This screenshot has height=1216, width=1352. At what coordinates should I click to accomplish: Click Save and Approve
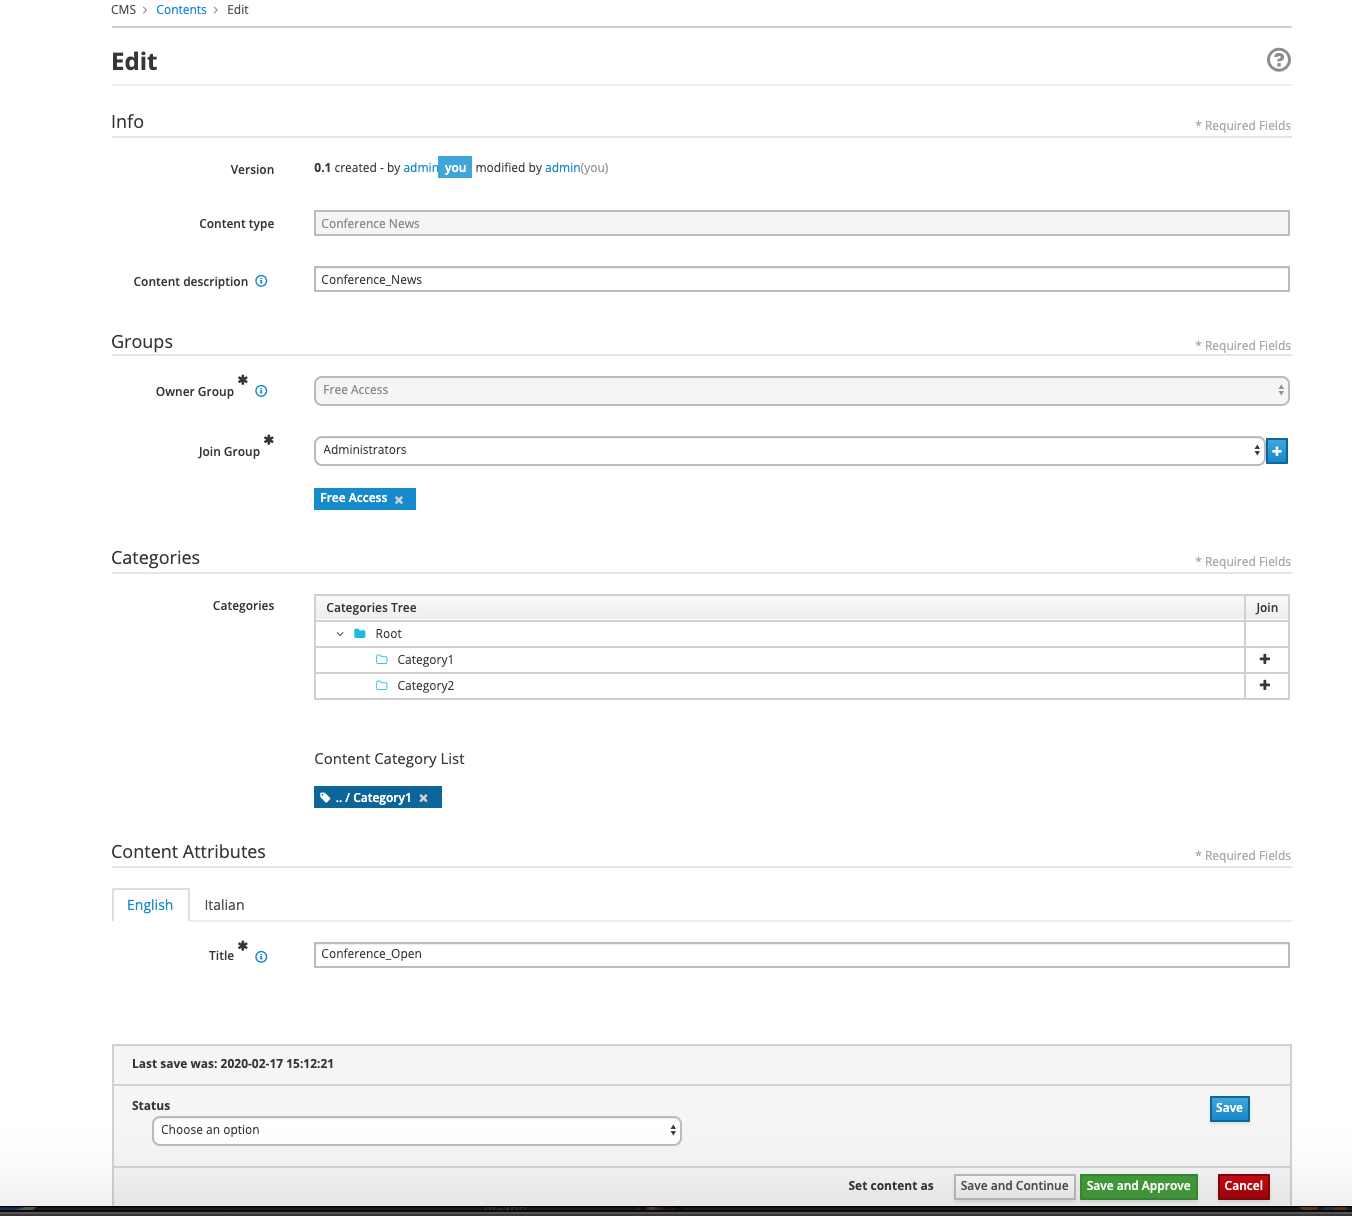pyautogui.click(x=1138, y=1186)
